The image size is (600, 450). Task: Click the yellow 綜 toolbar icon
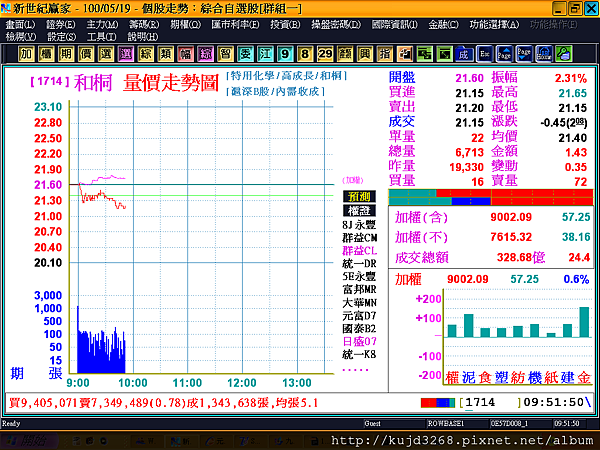coord(145,54)
